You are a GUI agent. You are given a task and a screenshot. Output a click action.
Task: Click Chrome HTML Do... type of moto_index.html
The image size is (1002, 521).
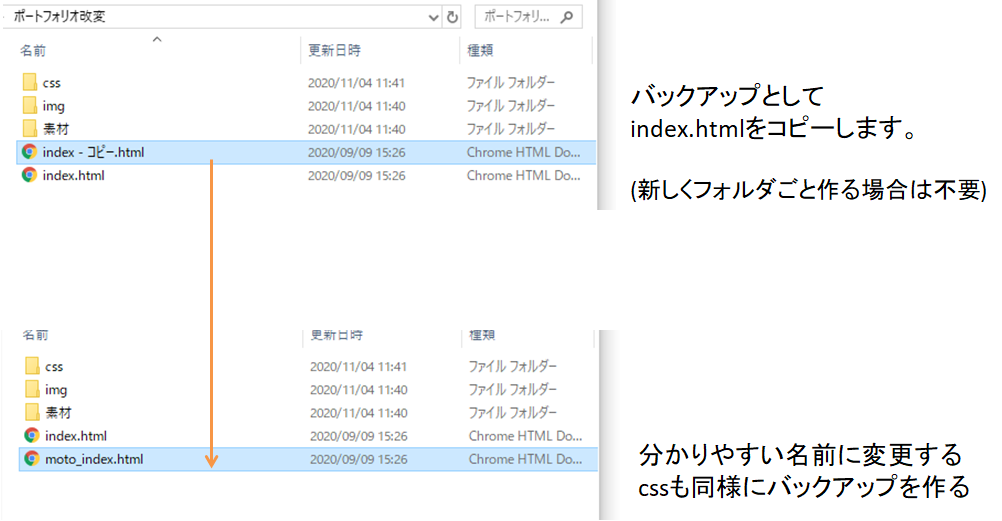[525, 459]
